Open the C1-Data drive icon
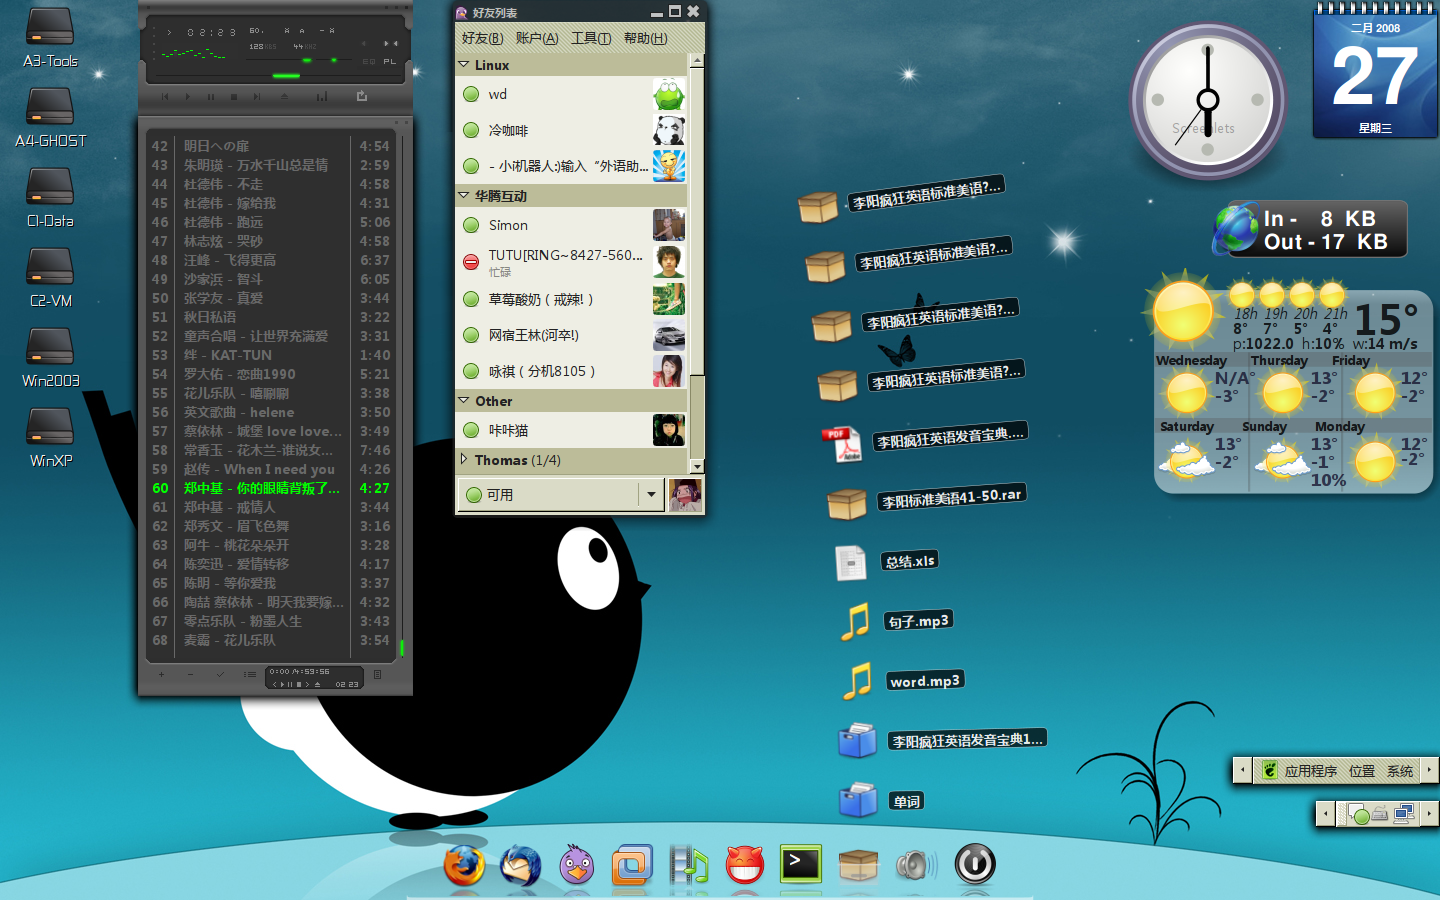The image size is (1440, 900). (50, 197)
